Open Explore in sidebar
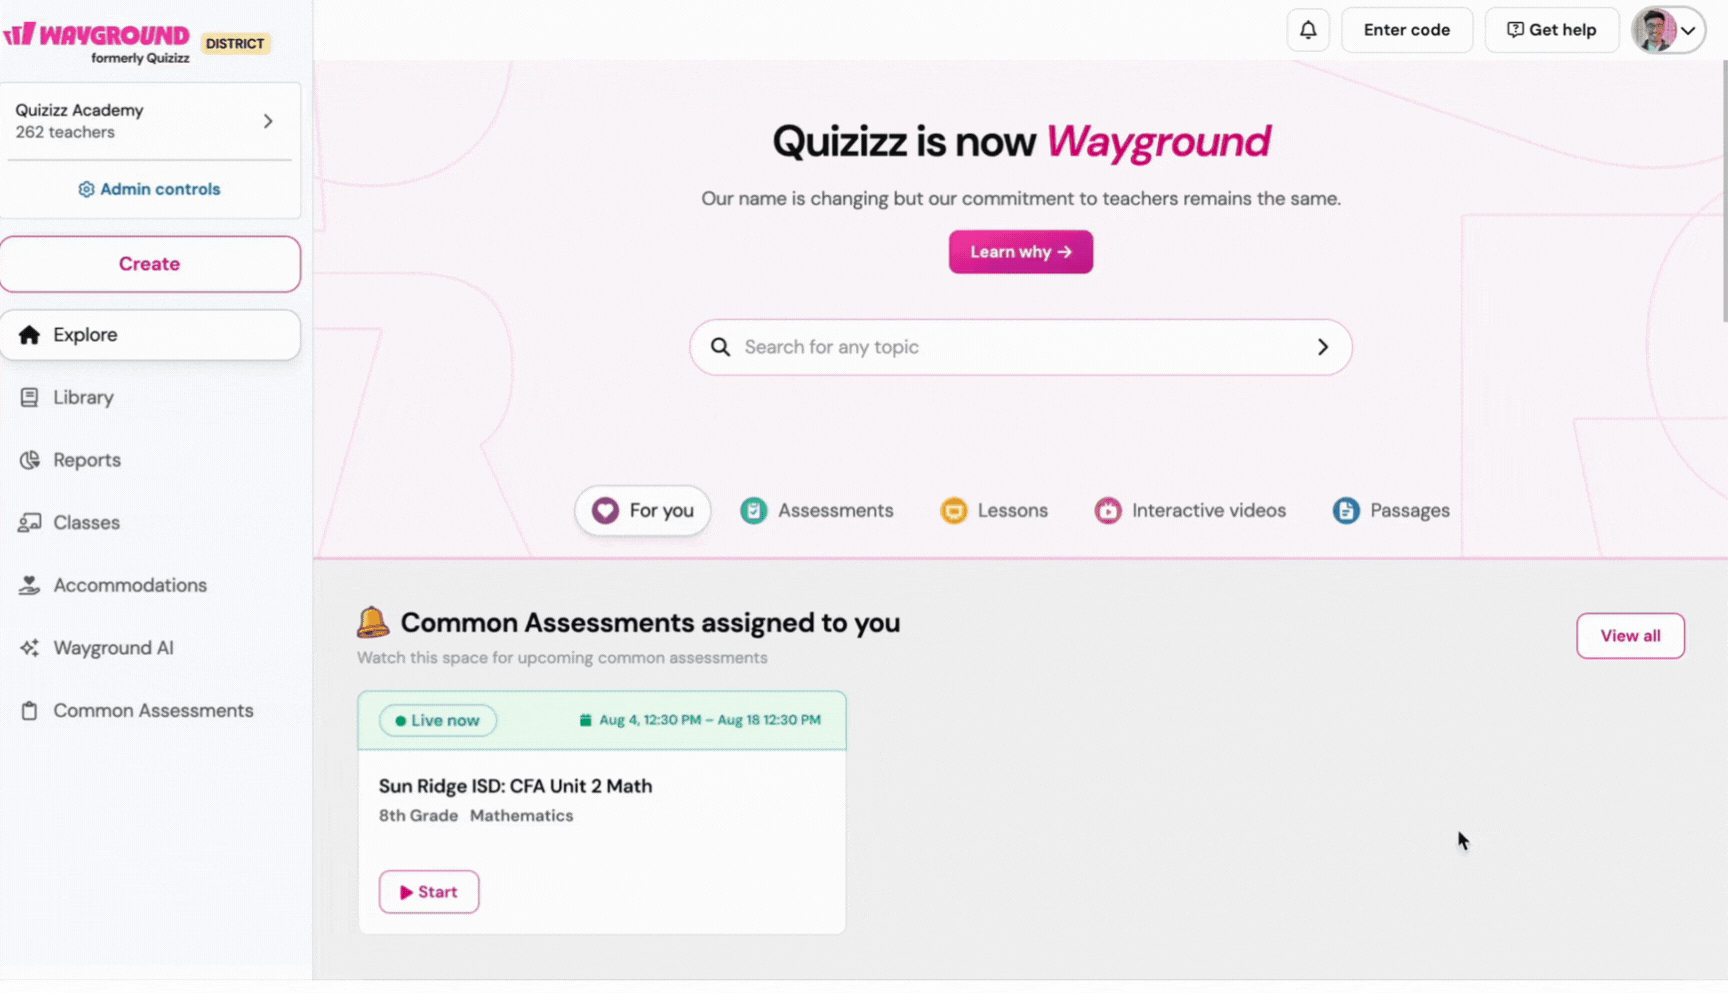This screenshot has height=993, width=1728. (x=150, y=335)
